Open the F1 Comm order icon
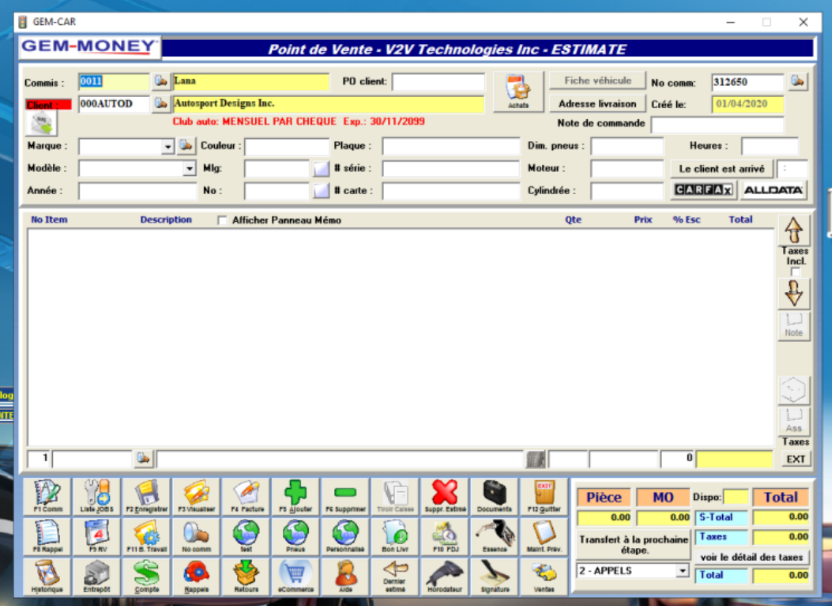Image resolution: width=832 pixels, height=606 pixels. 47,496
